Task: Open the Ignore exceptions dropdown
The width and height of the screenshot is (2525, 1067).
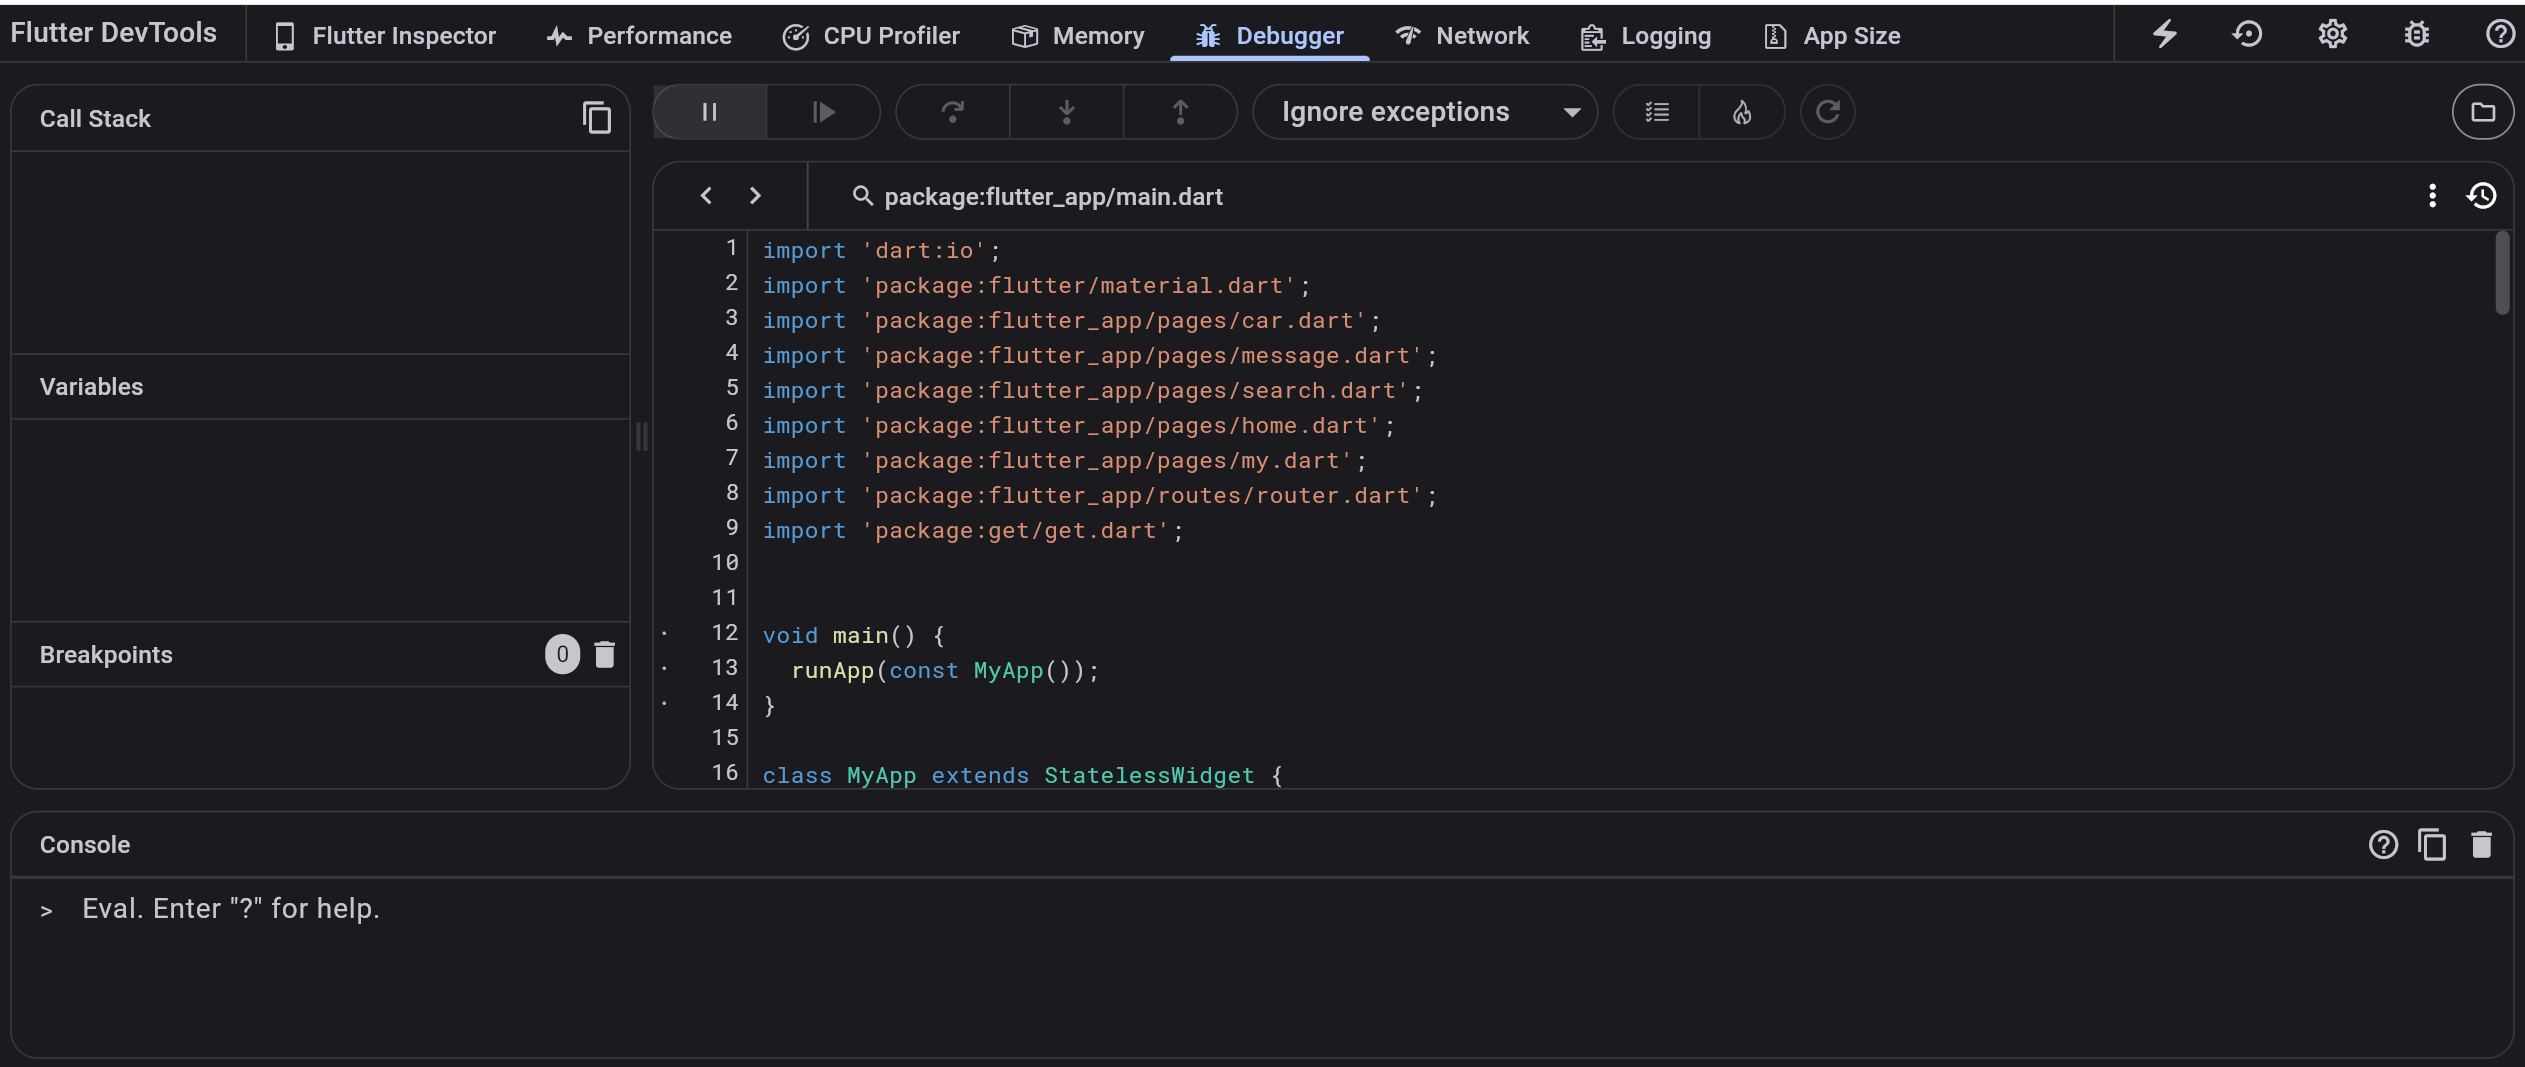Action: tap(1425, 112)
